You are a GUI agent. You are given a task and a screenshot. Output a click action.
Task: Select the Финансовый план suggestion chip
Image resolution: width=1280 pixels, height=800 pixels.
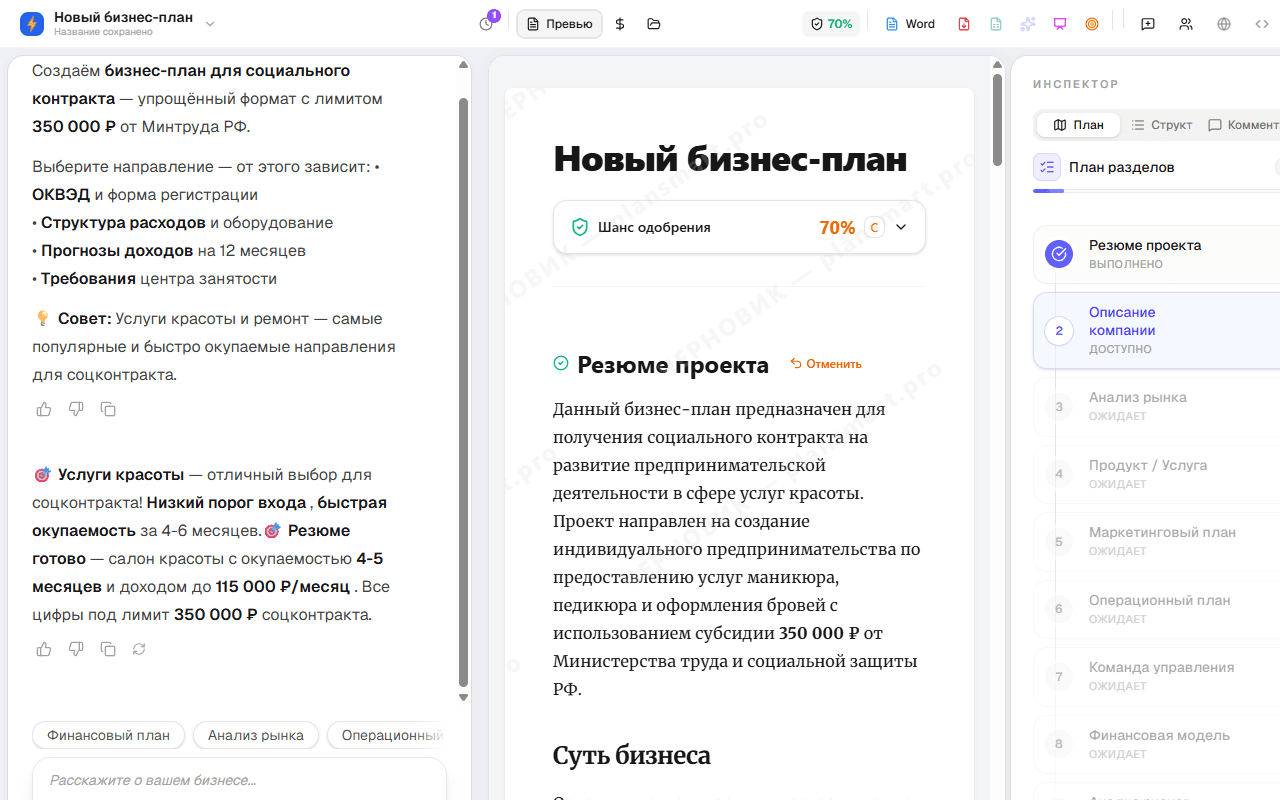(108, 735)
